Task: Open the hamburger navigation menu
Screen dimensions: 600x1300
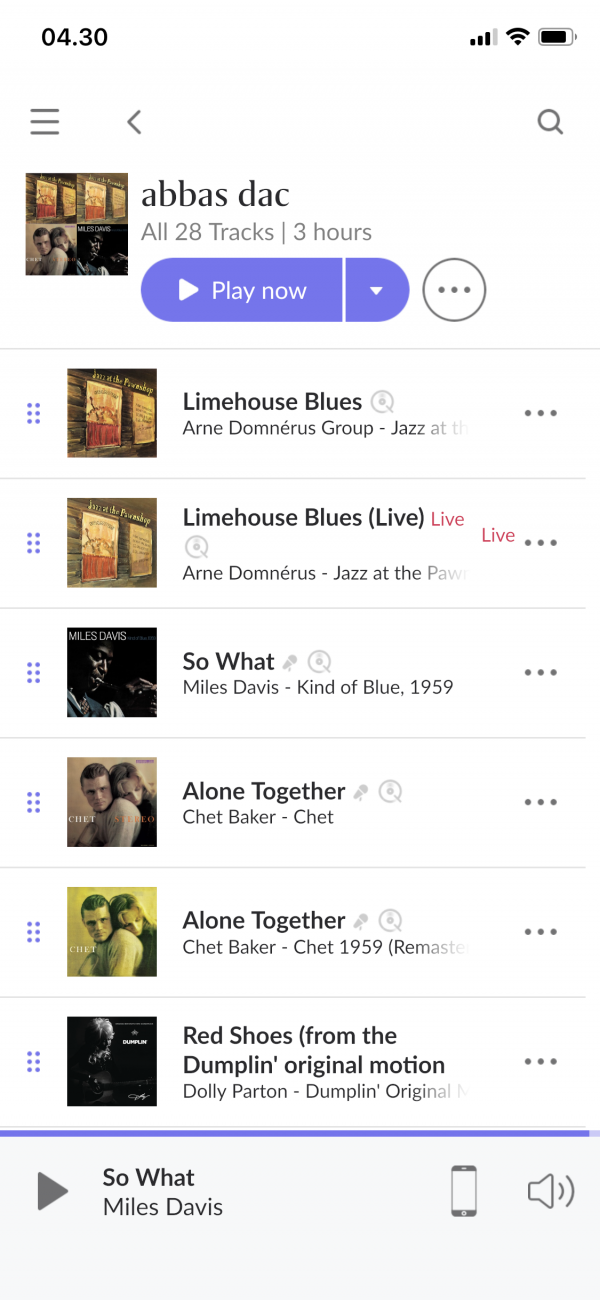Action: (44, 122)
